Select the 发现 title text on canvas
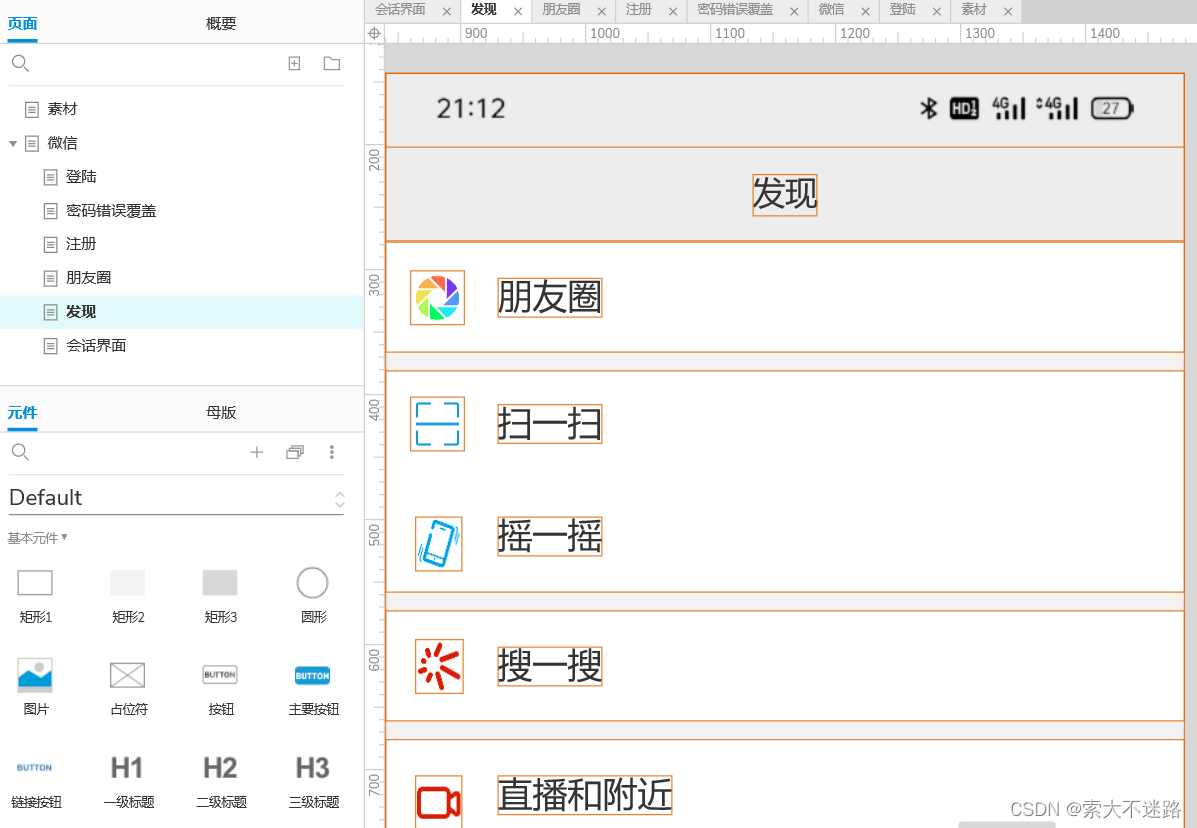Image resolution: width=1197 pixels, height=828 pixels. 785,195
